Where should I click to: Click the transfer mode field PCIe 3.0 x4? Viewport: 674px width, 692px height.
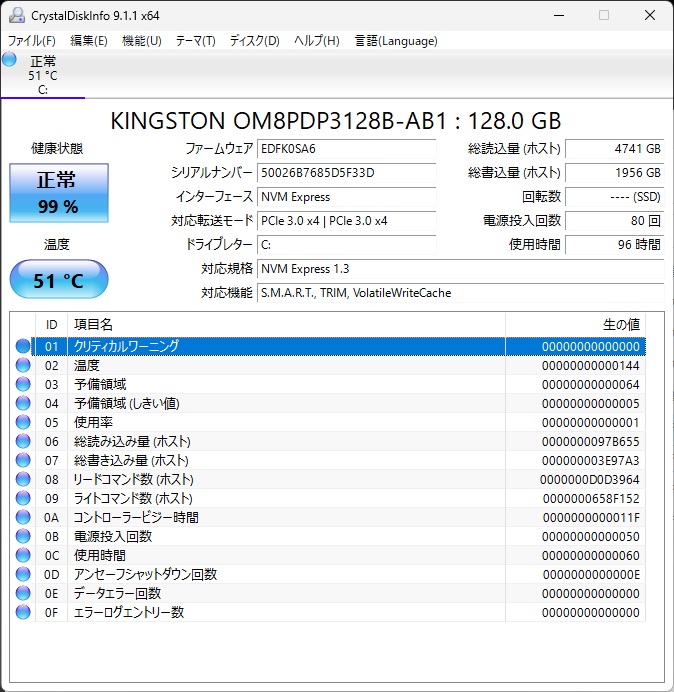(x=346, y=221)
